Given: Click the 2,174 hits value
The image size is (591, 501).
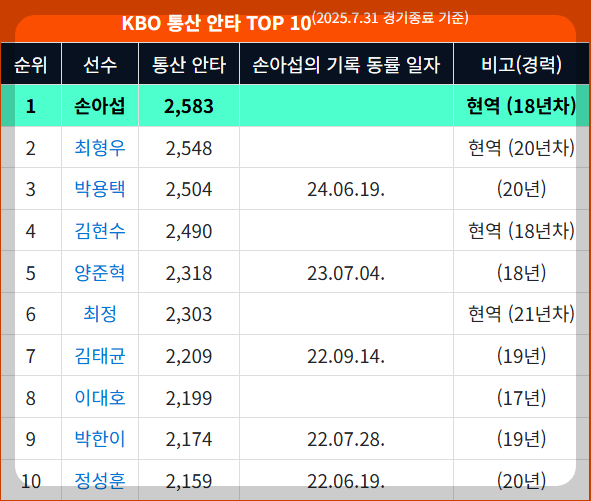Looking at the screenshot, I should coord(189,440).
